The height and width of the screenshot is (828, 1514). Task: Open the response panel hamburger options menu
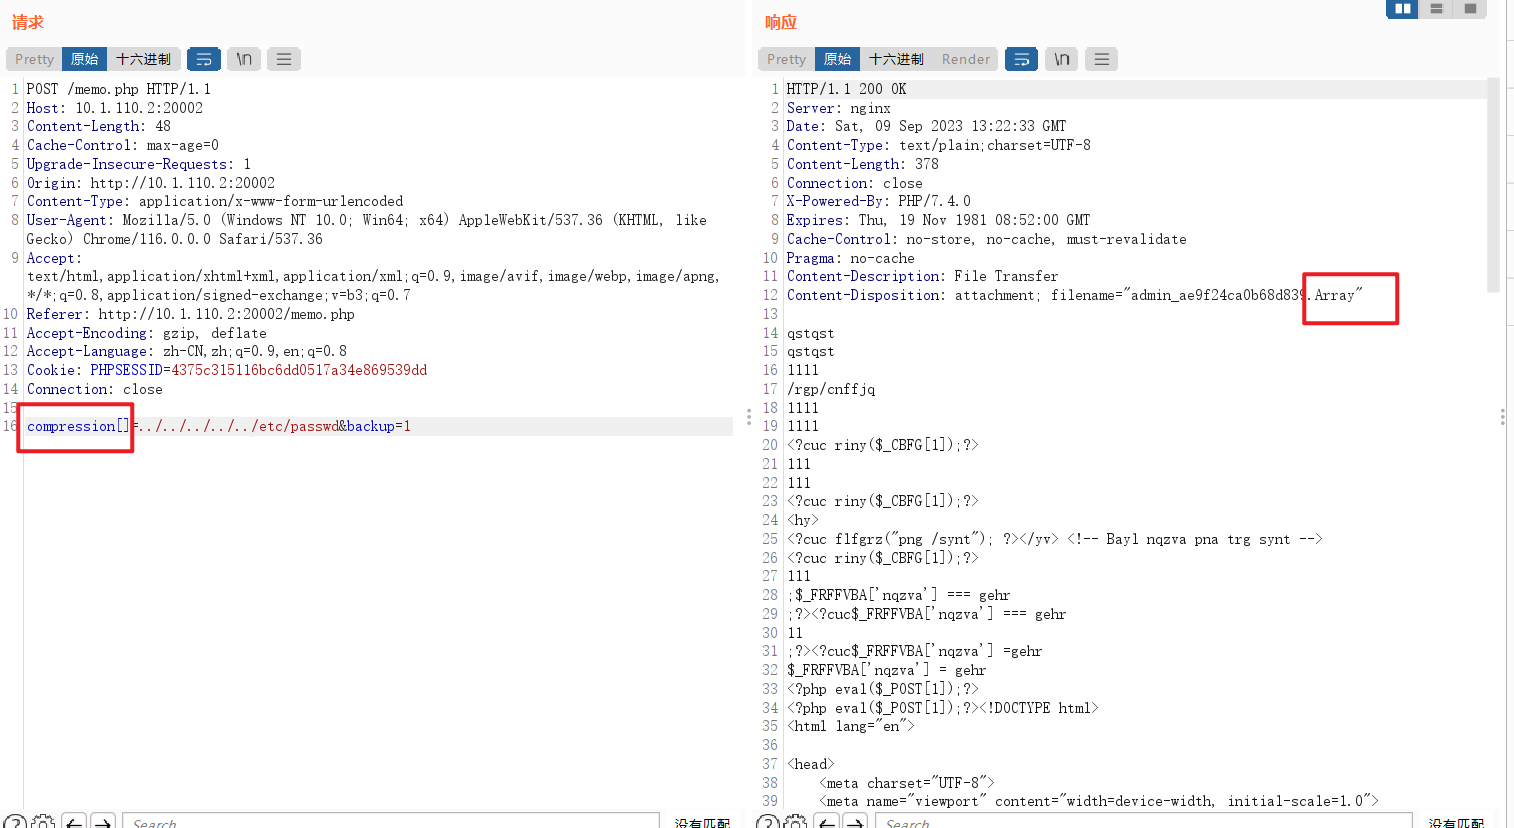point(1102,59)
